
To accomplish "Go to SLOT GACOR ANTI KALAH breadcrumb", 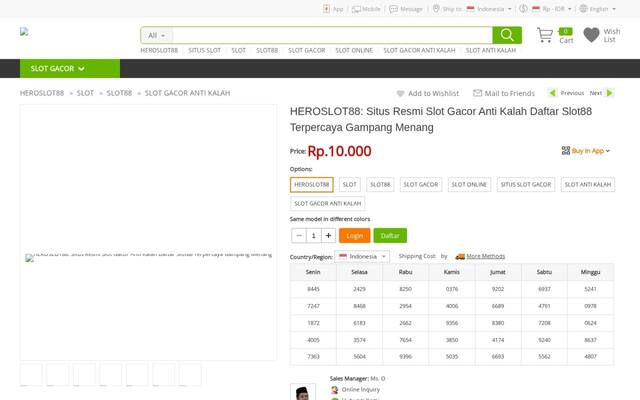I will 187,93.
